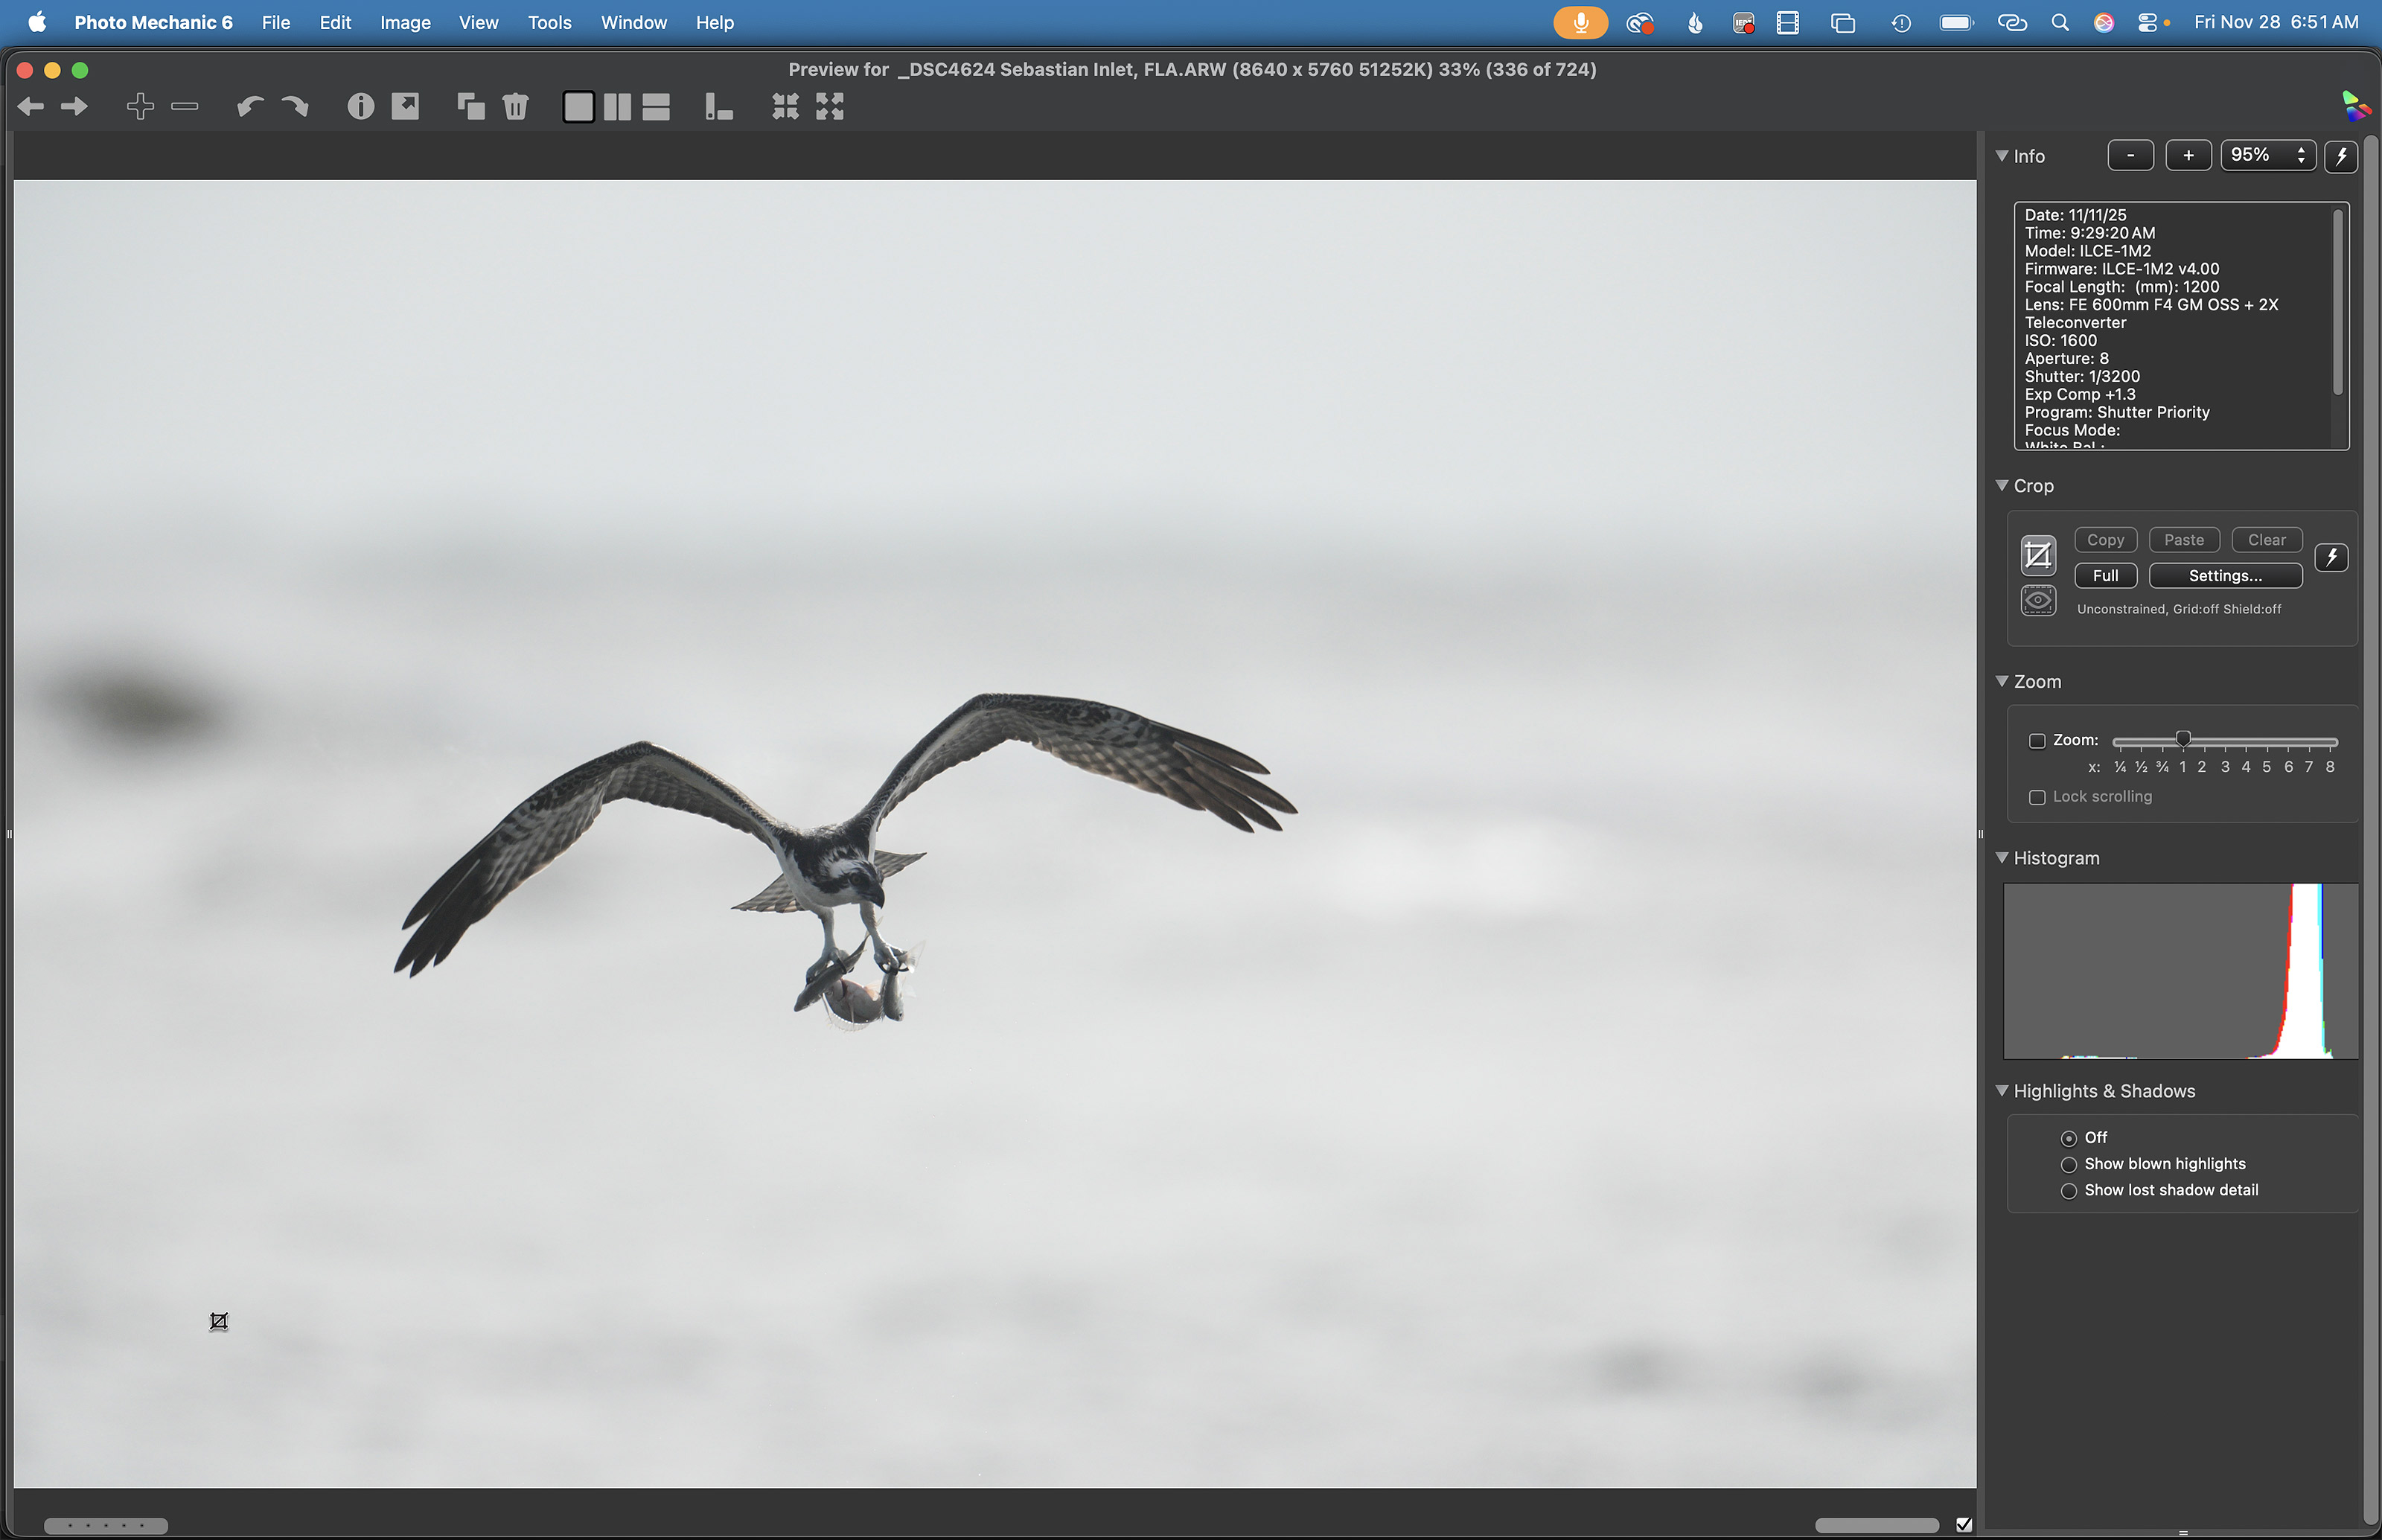Screen dimensions: 2382x1540
Task: Collapse the Highlights & Shadows section
Action: tap(2001, 1091)
